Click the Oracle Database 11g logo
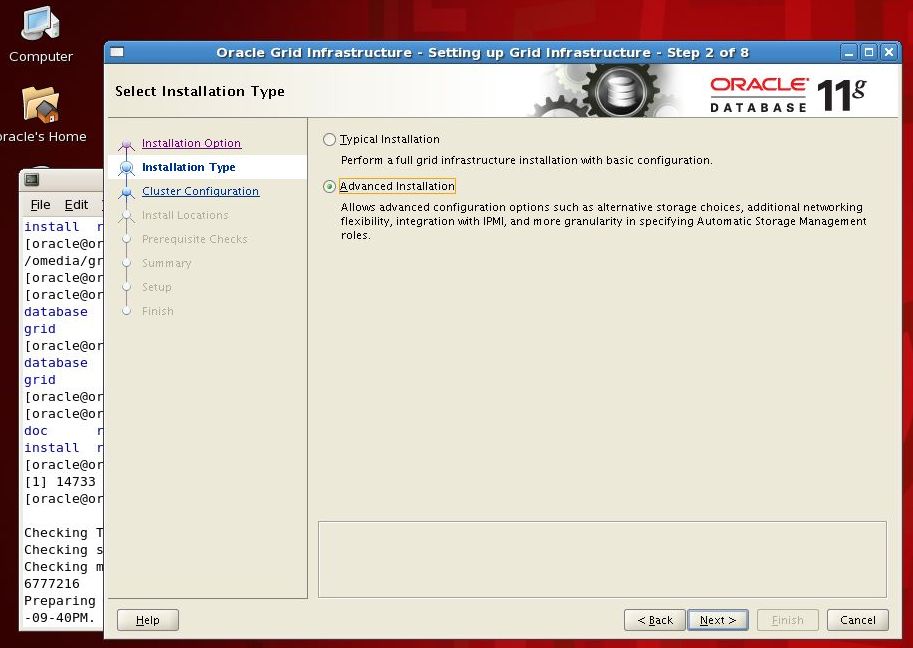The image size is (913, 648). coord(787,94)
